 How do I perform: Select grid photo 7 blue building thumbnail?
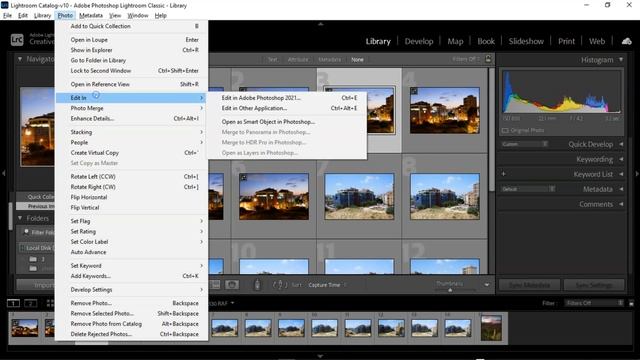pyautogui.click(x=359, y=196)
